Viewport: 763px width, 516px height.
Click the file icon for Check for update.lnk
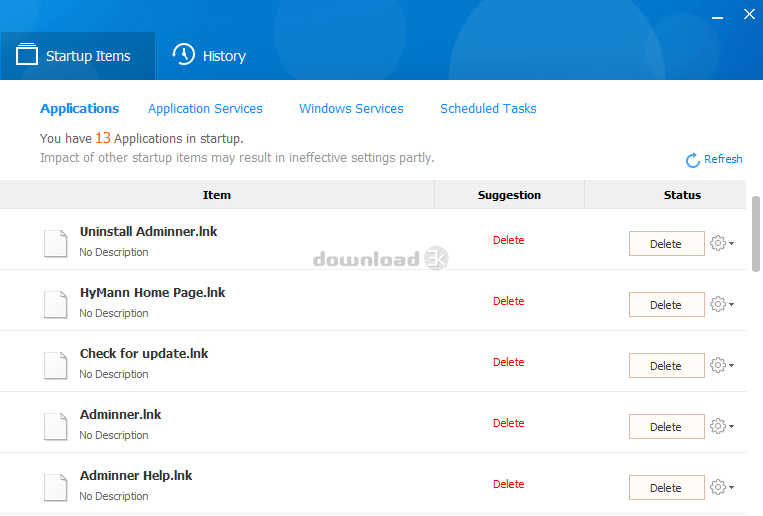point(55,365)
